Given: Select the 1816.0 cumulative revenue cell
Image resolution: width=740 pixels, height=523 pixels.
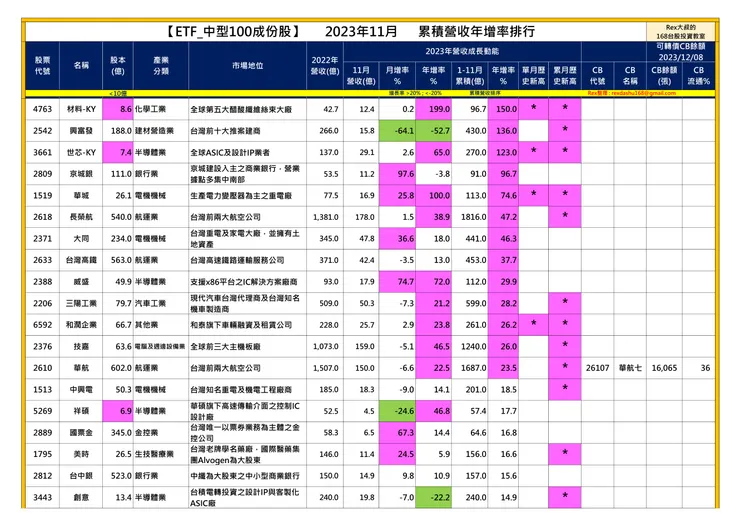Looking at the screenshot, I should coord(470,217).
